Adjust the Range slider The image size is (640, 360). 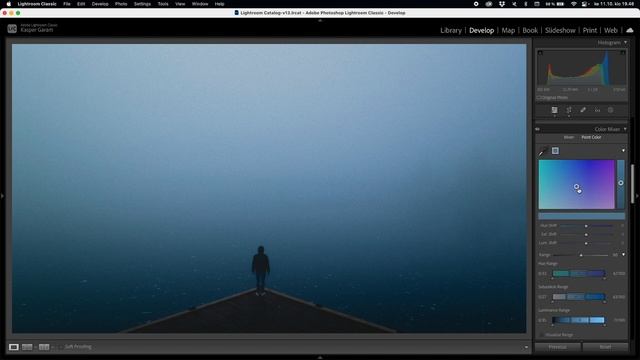pos(581,255)
